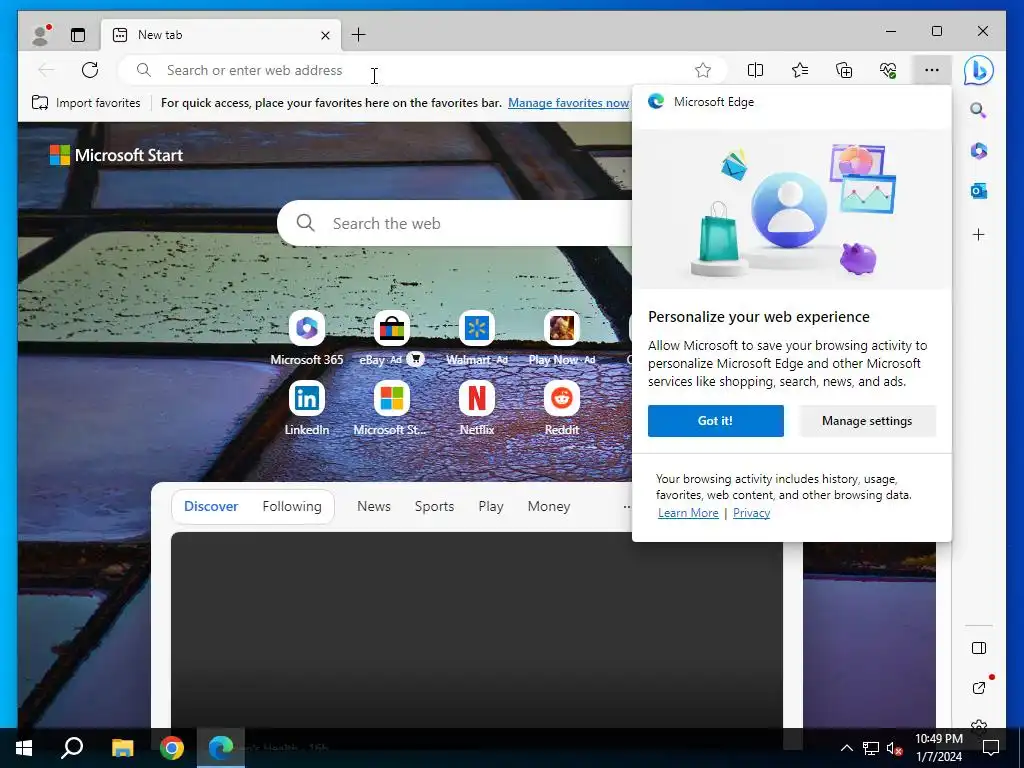Open Browser essentials heart icon
The height and width of the screenshot is (768, 1024).
(x=888, y=70)
